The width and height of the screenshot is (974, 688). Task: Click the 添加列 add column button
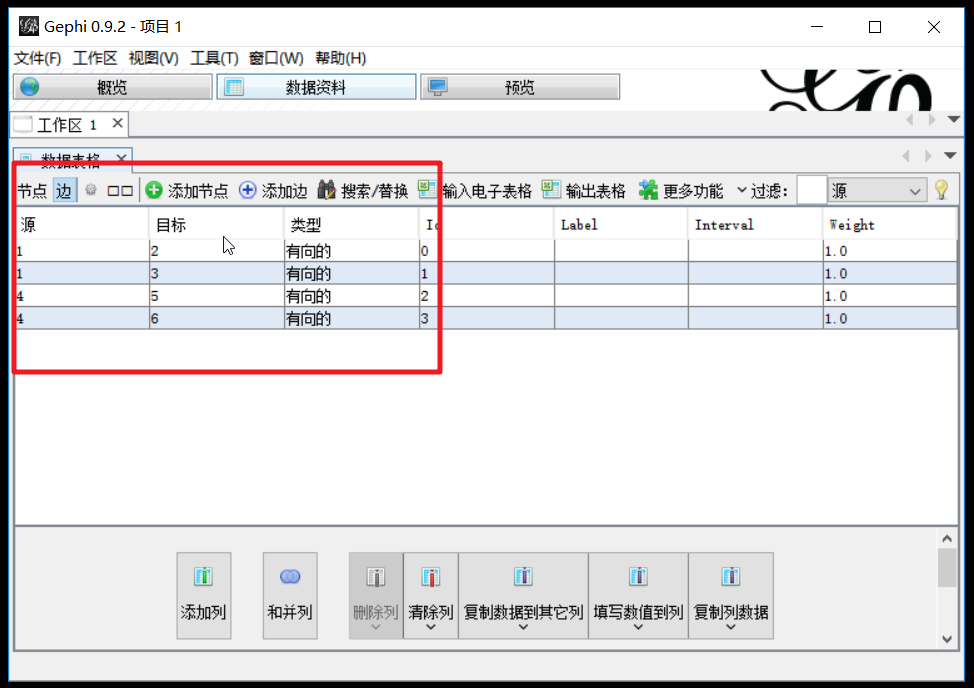[204, 595]
